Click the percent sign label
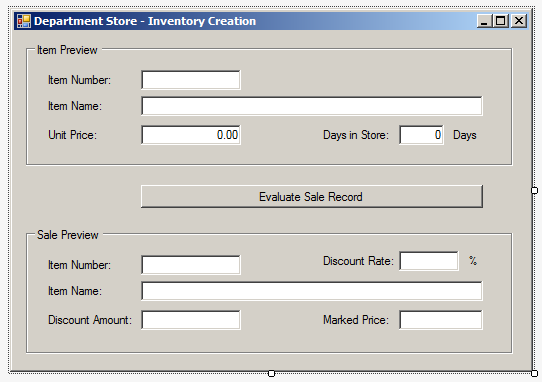This screenshot has width=542, height=382. (473, 261)
